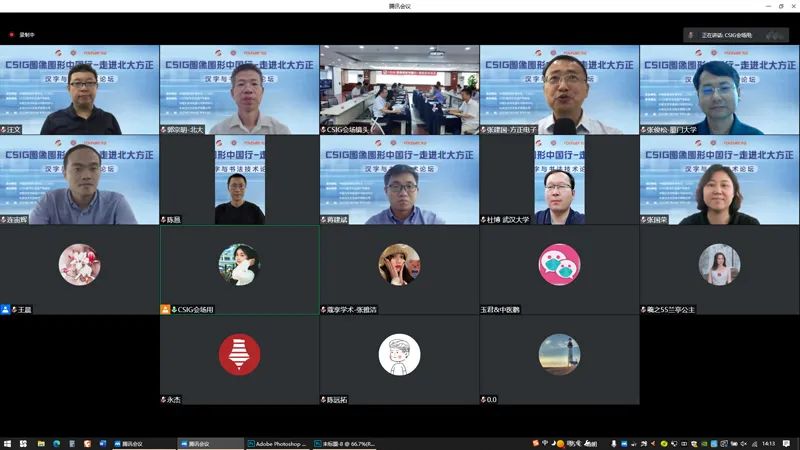Select 郭宗明-北大 video tile

[239, 90]
